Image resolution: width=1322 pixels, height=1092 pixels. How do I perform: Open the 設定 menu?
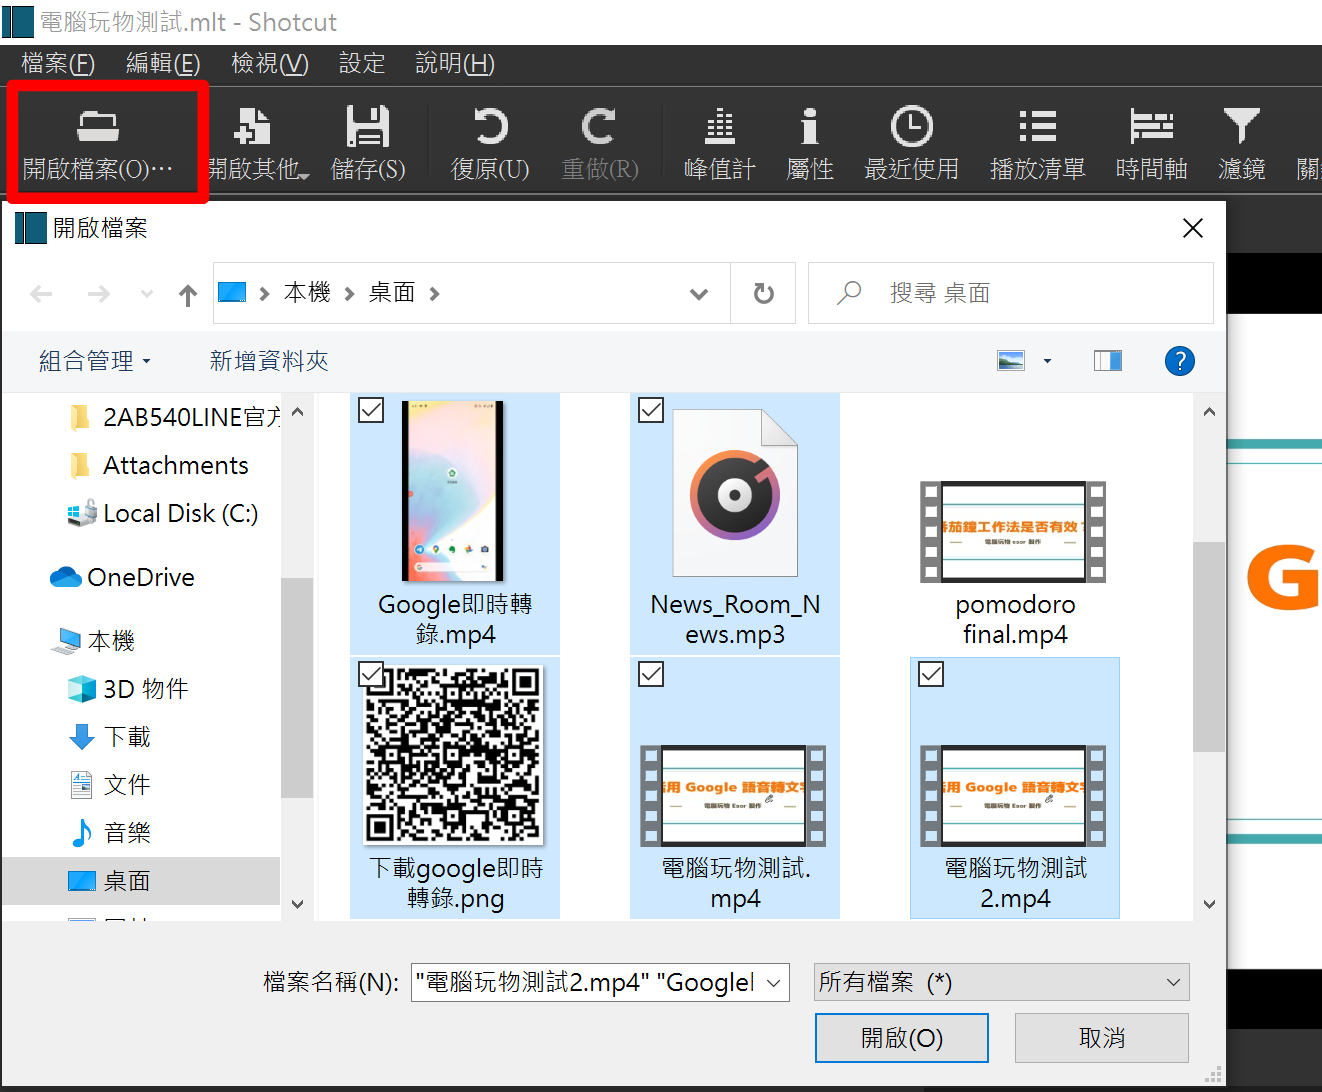coord(362,64)
